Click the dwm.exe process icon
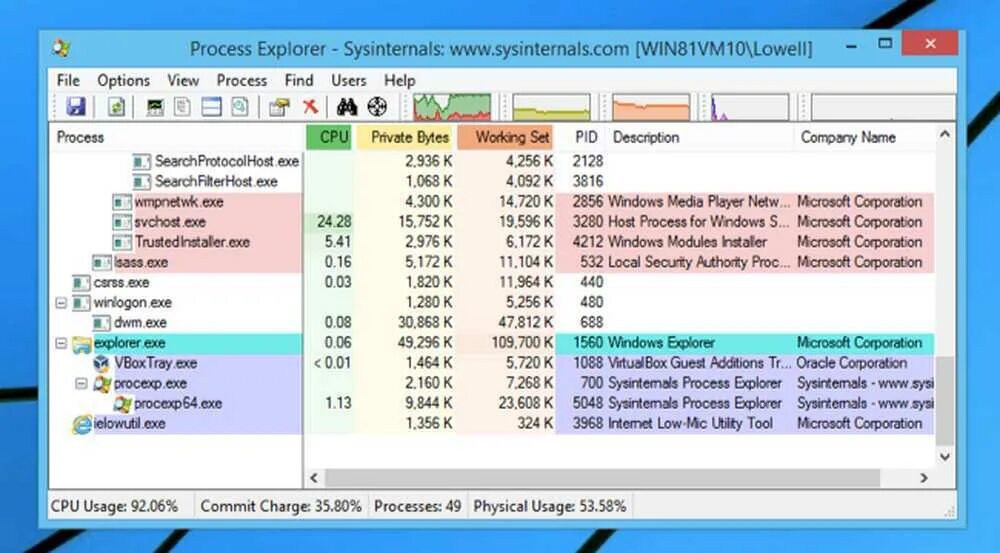Screen dimensions: 1000x553 click(x=101, y=323)
